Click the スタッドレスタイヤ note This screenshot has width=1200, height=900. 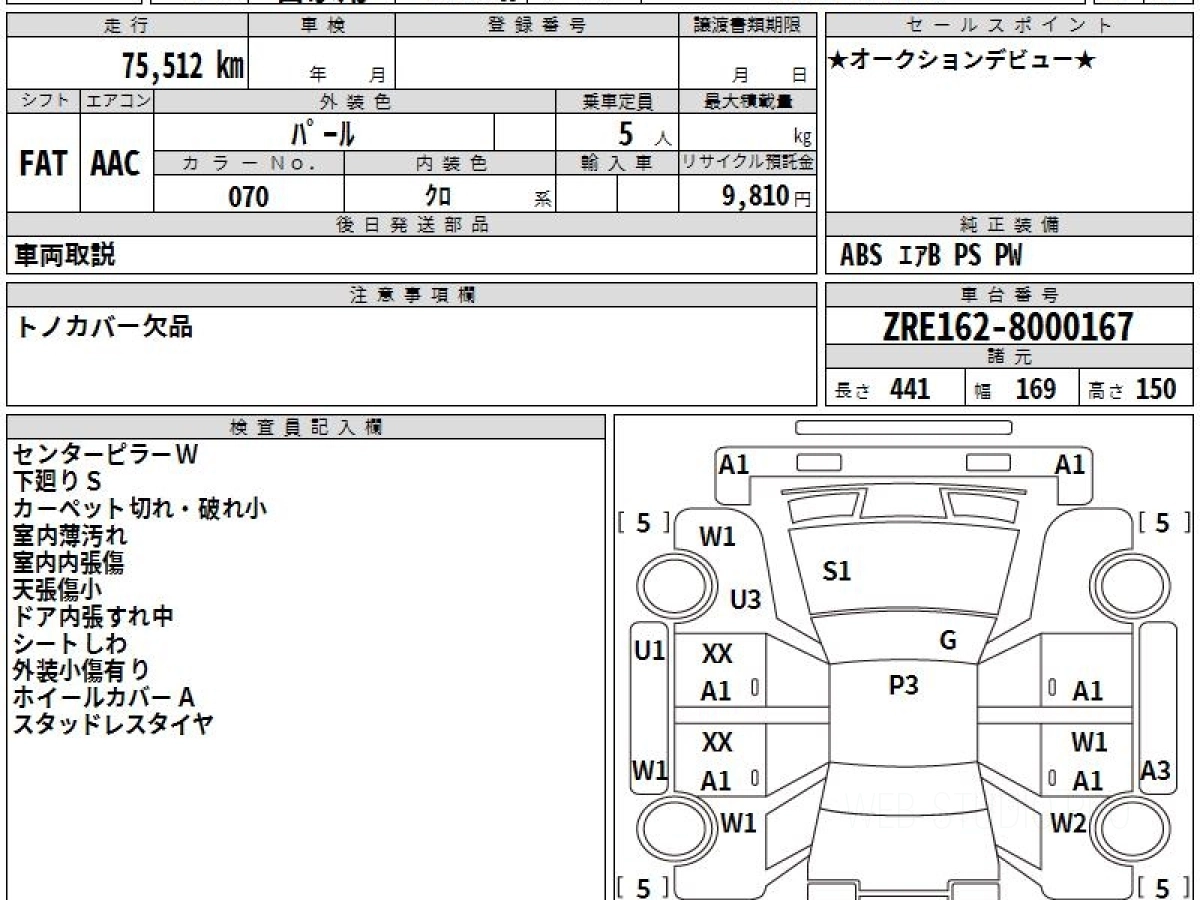pyautogui.click(x=113, y=725)
